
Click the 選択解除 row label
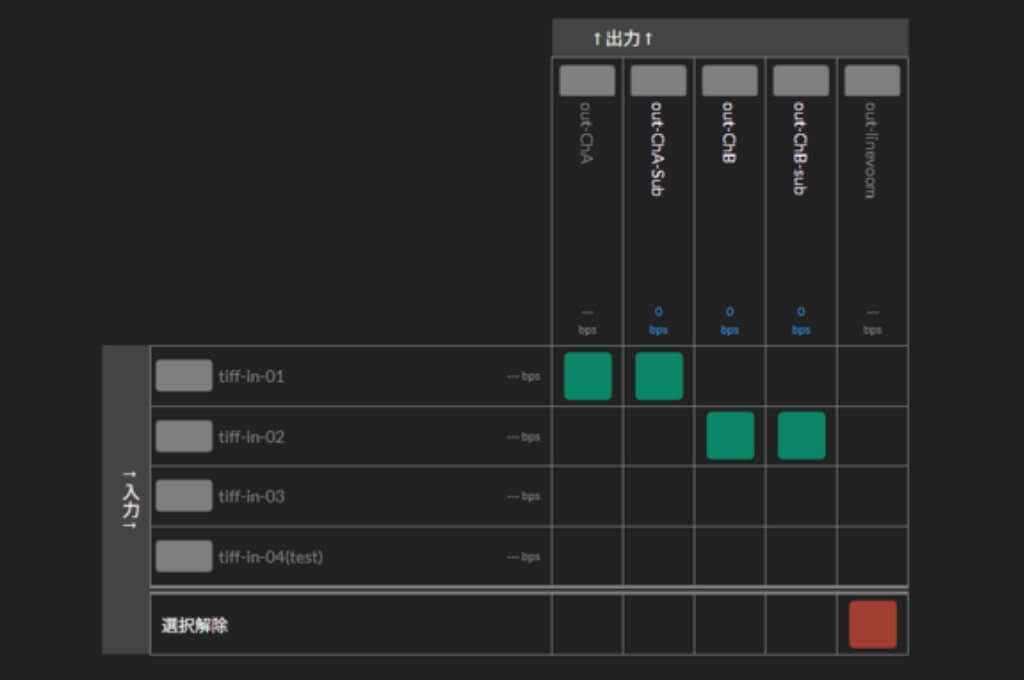coord(195,625)
